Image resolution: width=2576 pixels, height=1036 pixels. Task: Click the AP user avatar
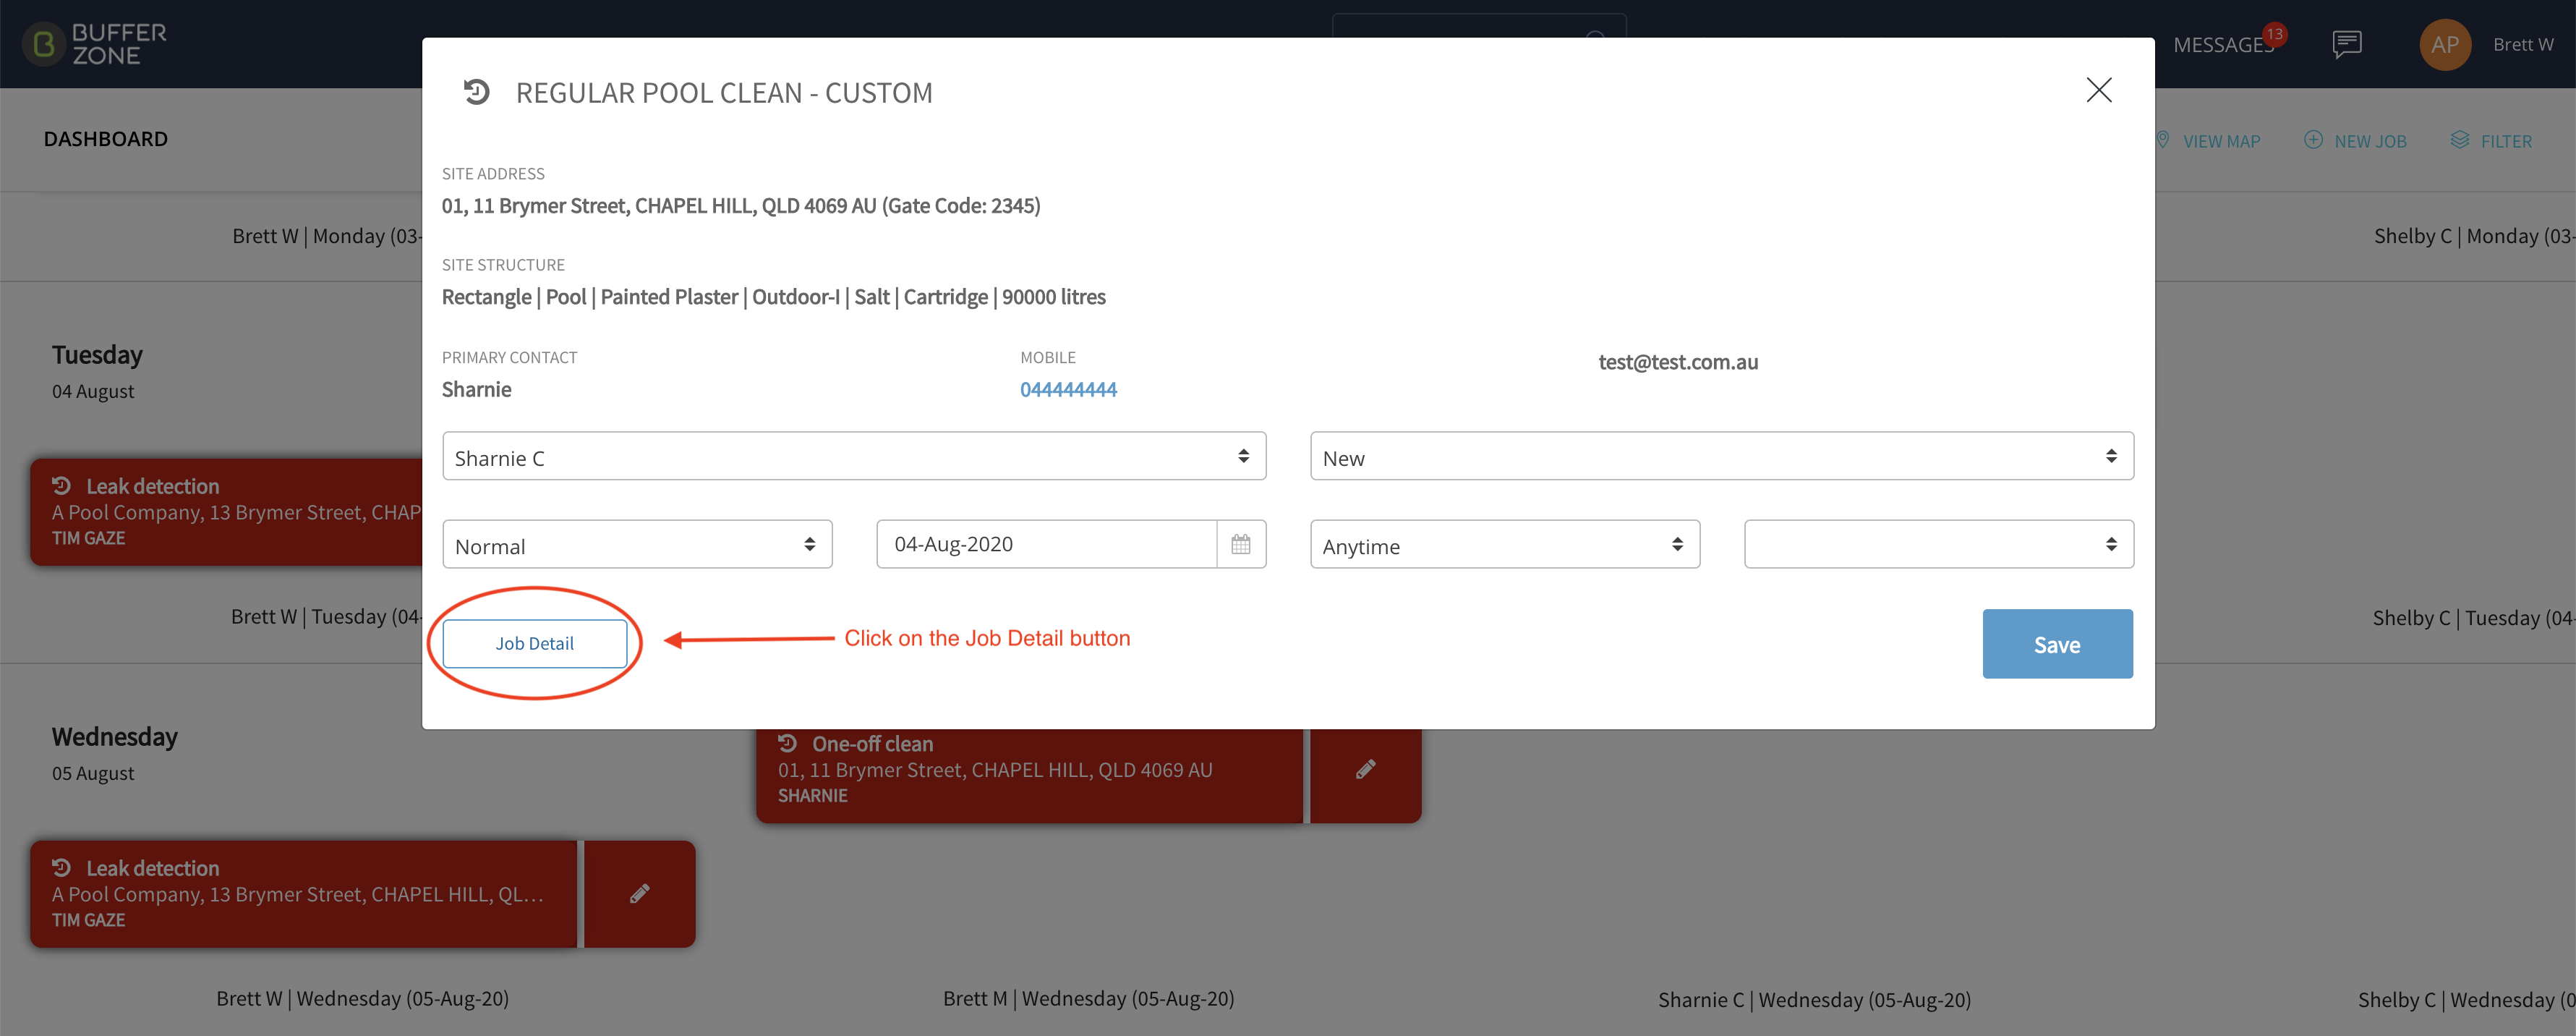(x=2445, y=44)
